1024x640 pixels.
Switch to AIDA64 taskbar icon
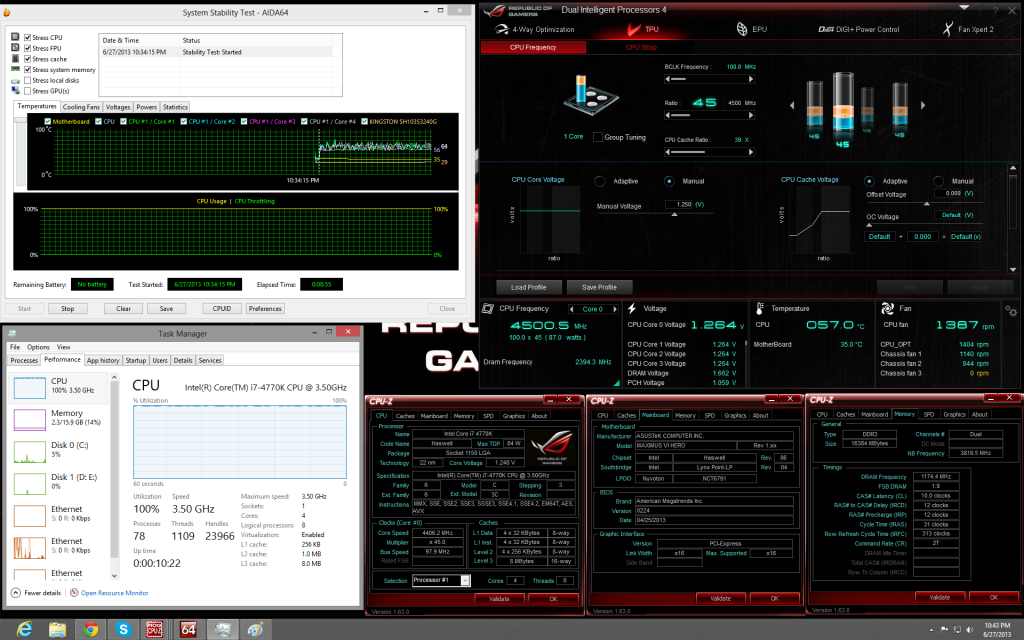[x=188, y=628]
